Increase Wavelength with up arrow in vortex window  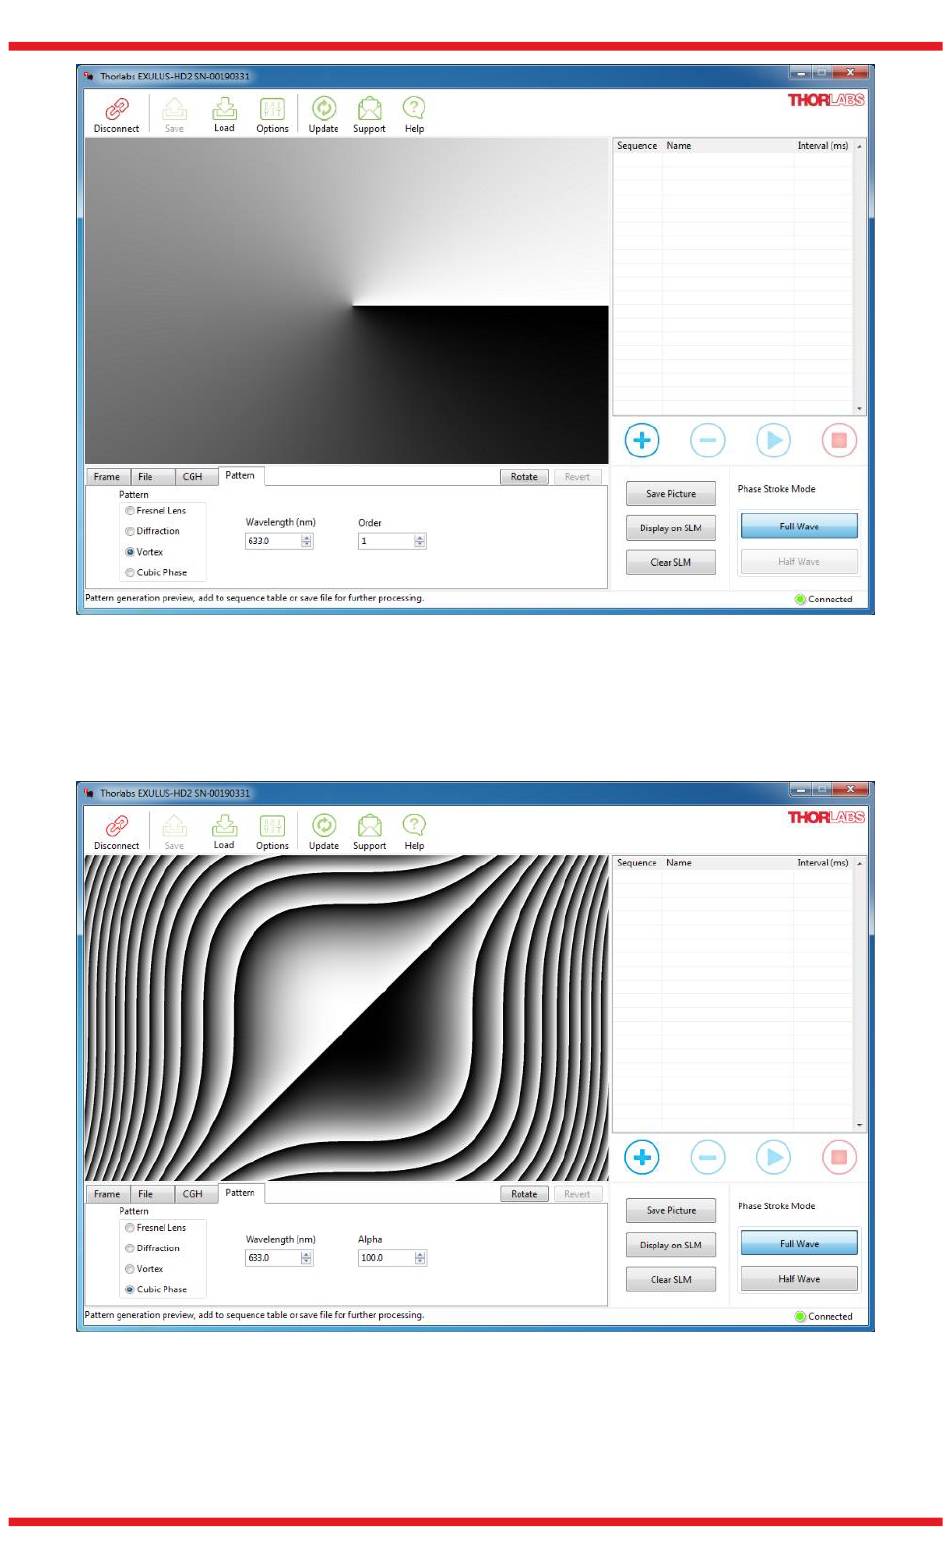pos(307,537)
